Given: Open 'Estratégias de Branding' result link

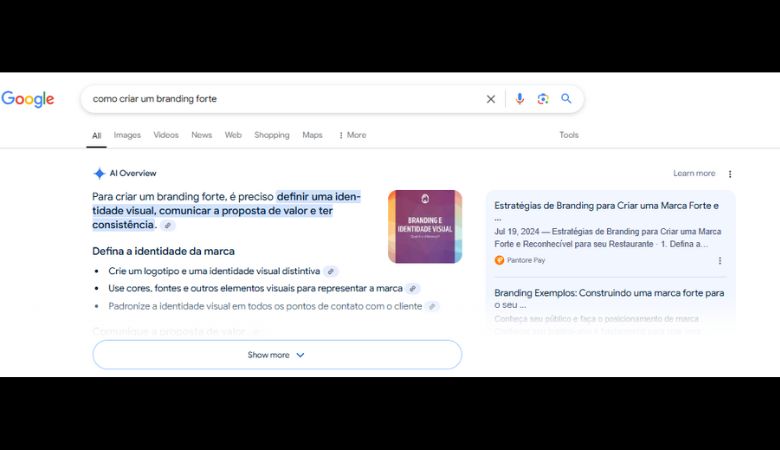Looking at the screenshot, I should coord(606,206).
